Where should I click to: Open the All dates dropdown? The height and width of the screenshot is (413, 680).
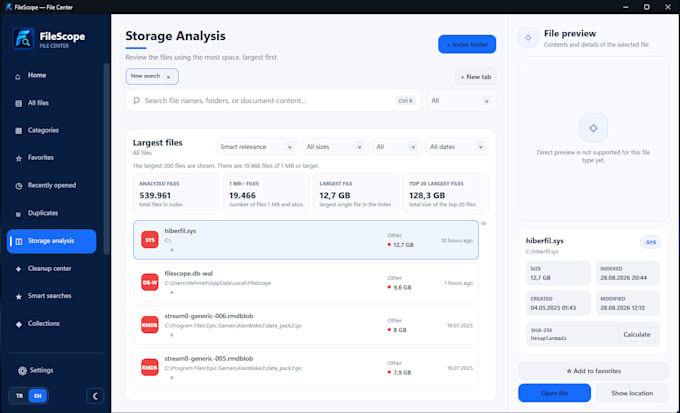coord(457,147)
